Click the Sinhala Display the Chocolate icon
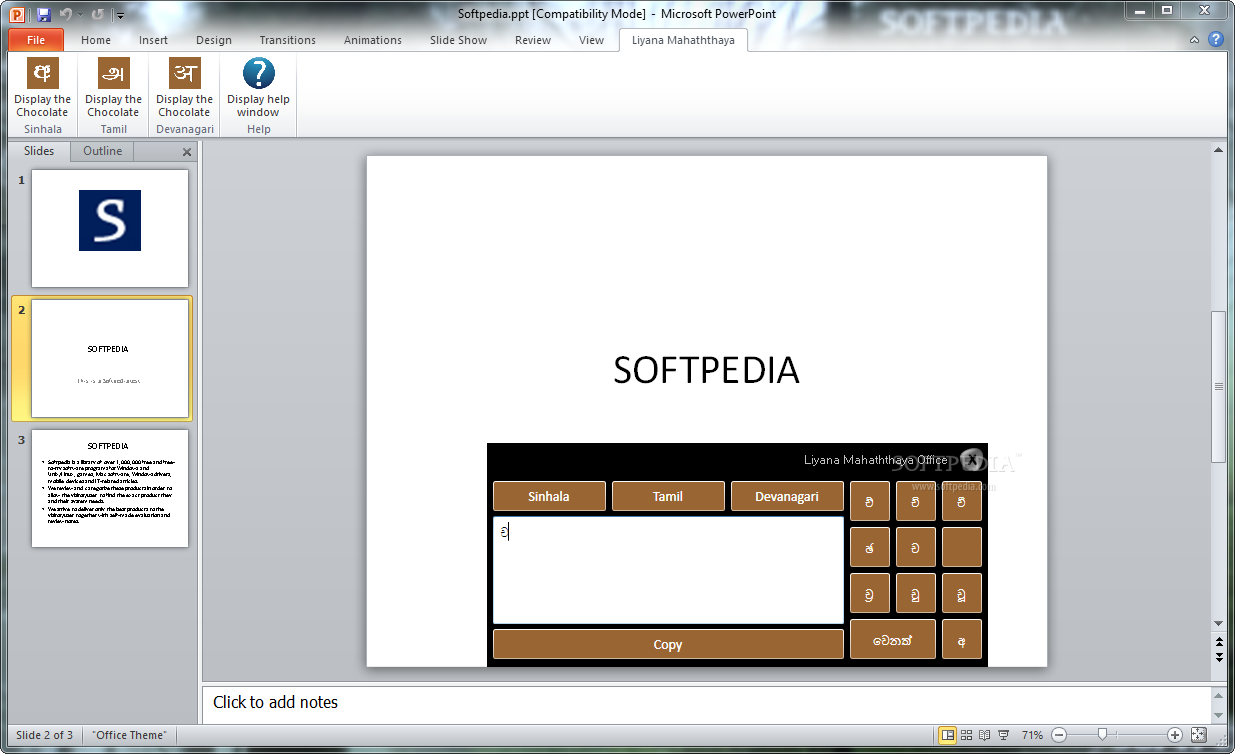The height and width of the screenshot is (754, 1235). [43, 73]
